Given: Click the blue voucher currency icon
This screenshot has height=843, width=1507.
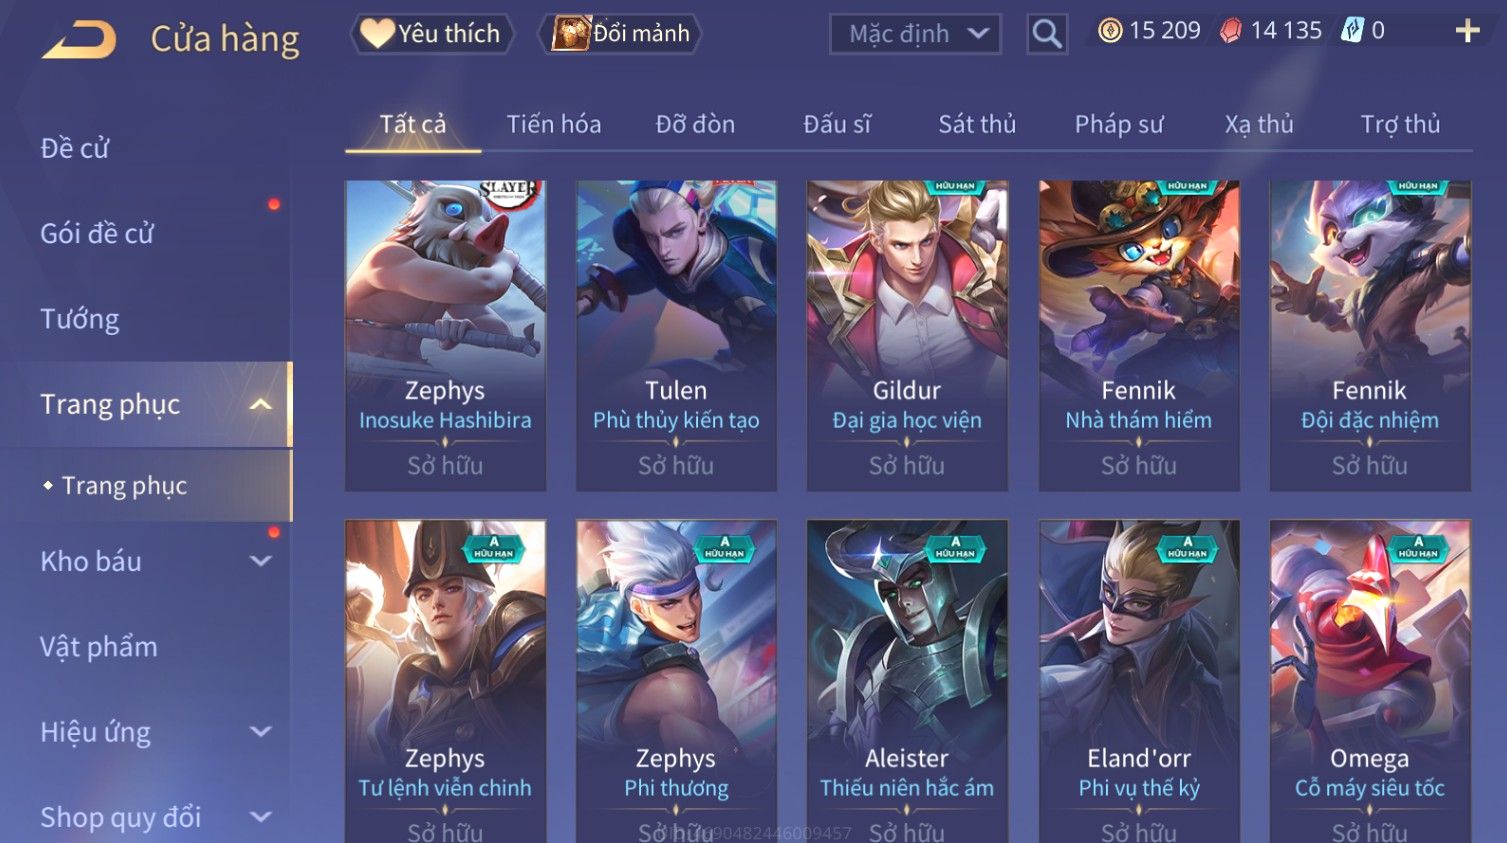Looking at the screenshot, I should (1352, 30).
